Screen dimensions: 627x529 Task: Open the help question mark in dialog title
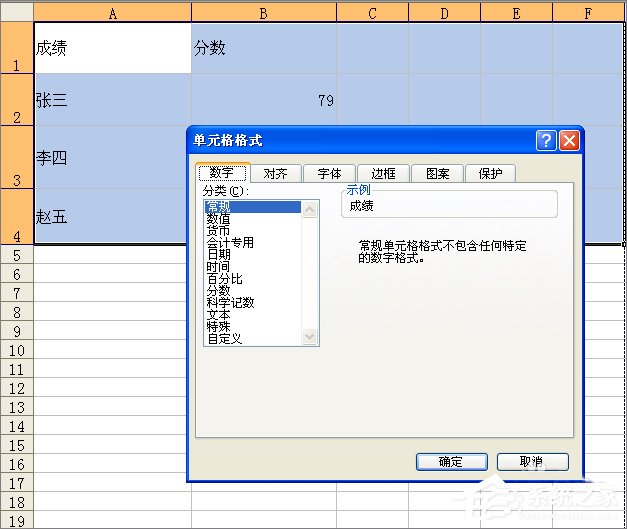tap(546, 140)
